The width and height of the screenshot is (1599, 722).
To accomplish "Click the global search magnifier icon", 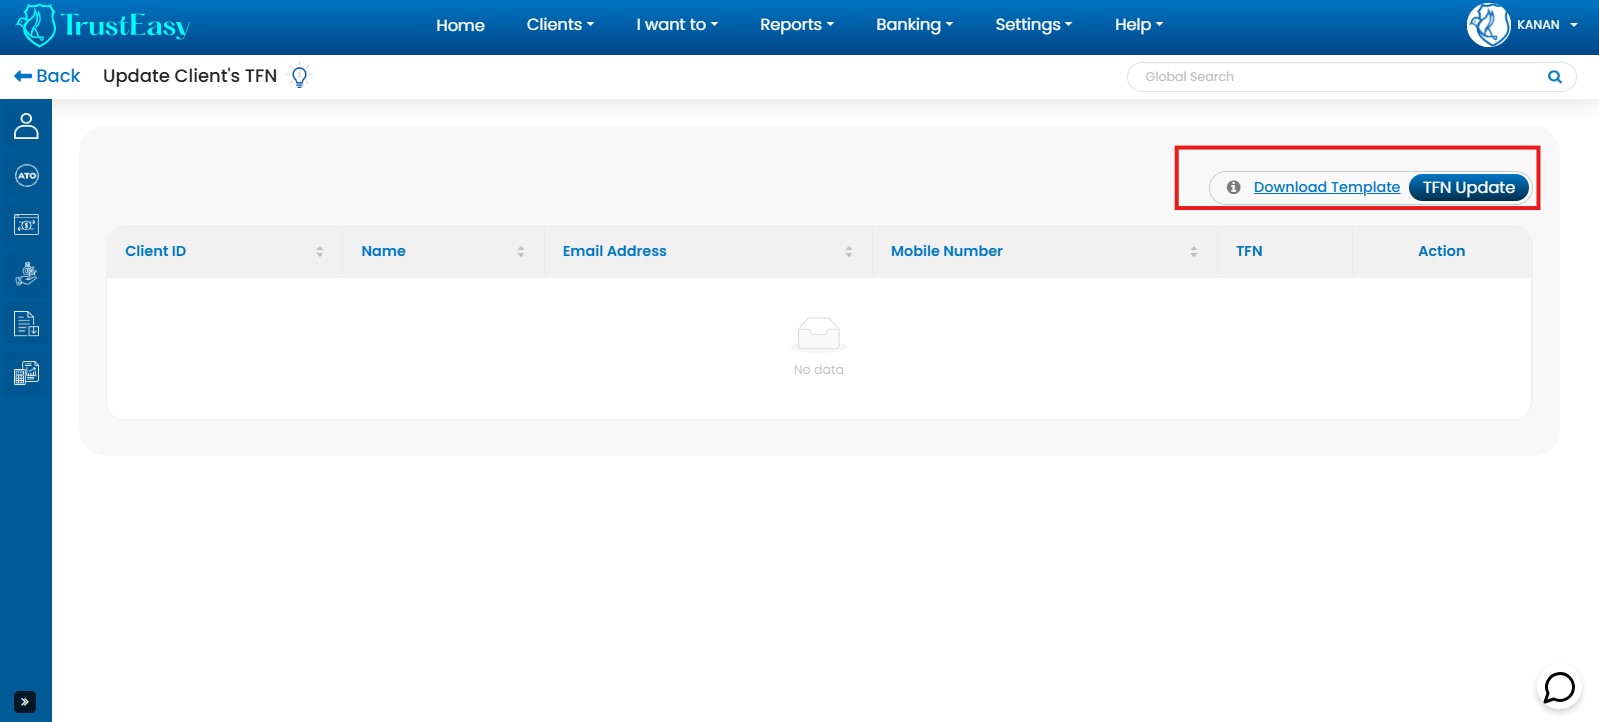I will pos(1554,77).
